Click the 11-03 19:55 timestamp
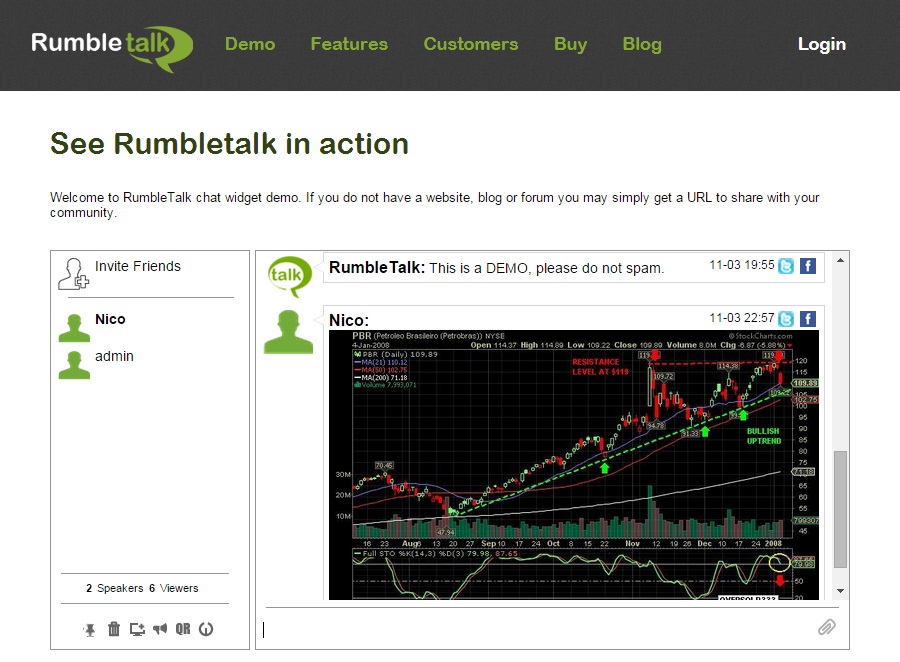This screenshot has width=900, height=662. tap(742, 265)
